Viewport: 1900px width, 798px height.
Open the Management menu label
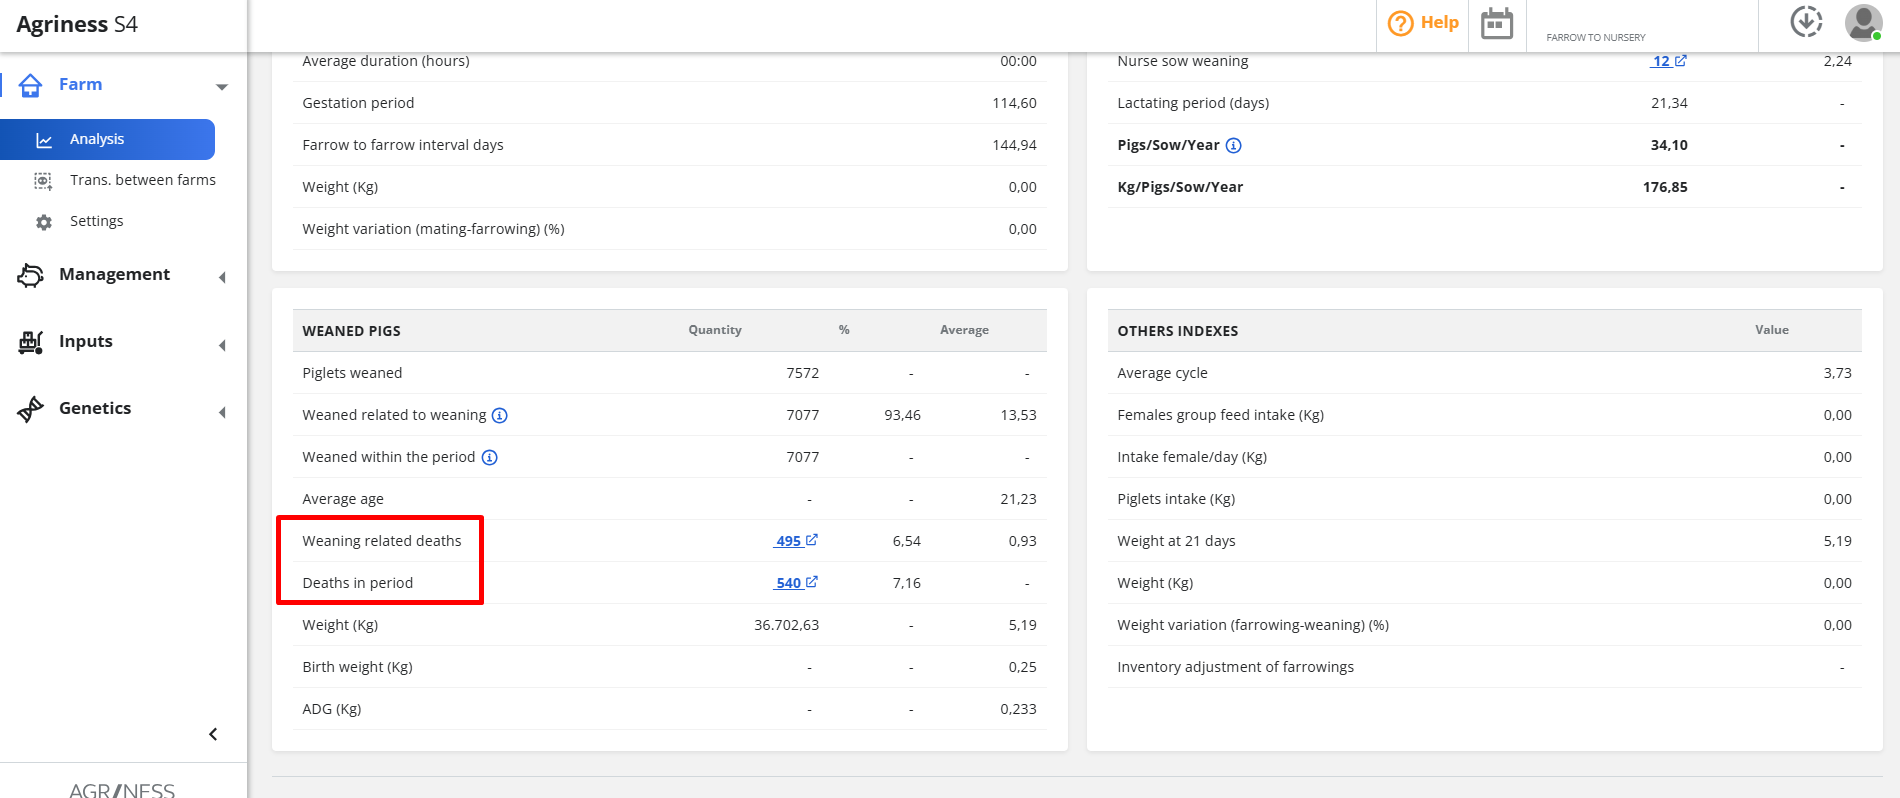tap(115, 274)
